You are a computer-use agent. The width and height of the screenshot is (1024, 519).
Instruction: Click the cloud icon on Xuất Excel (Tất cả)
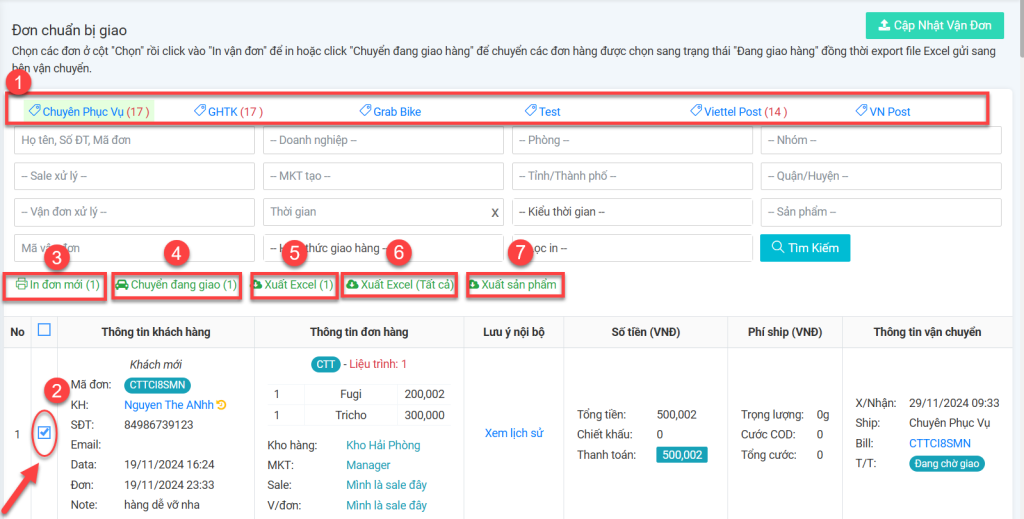(352, 285)
